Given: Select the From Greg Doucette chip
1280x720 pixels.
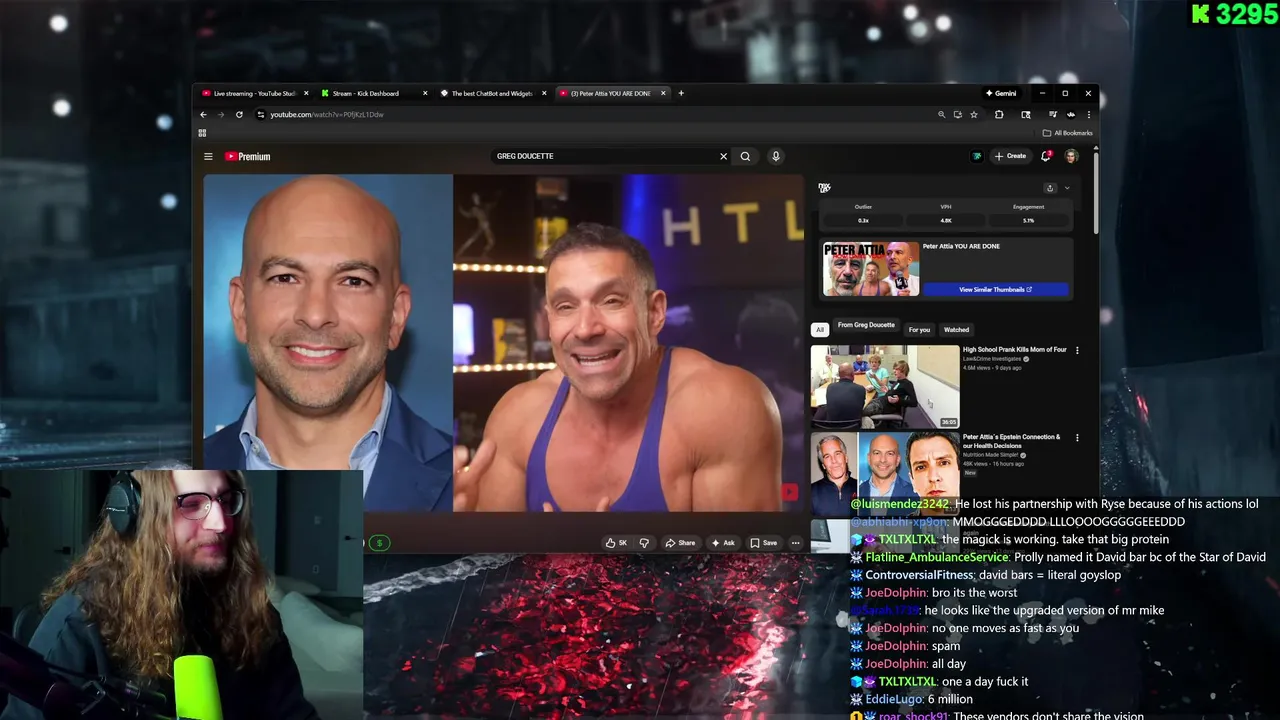Looking at the screenshot, I should tap(866, 326).
